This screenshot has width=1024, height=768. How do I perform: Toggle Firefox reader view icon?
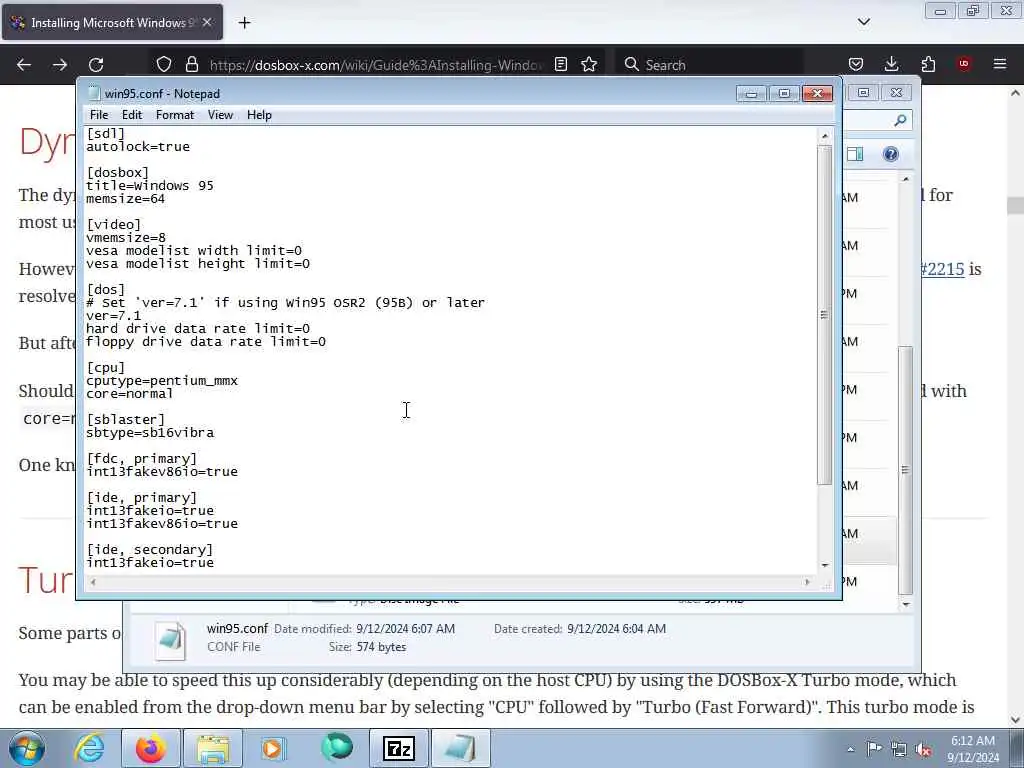560,65
